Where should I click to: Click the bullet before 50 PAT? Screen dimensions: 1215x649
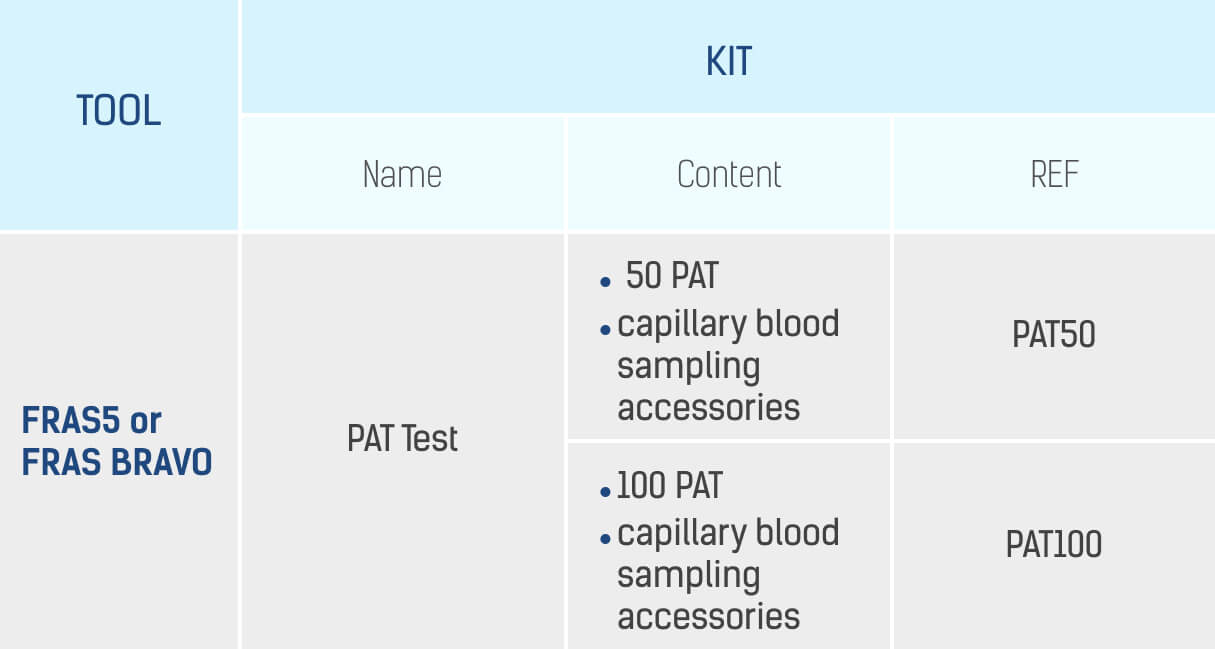pos(605,282)
